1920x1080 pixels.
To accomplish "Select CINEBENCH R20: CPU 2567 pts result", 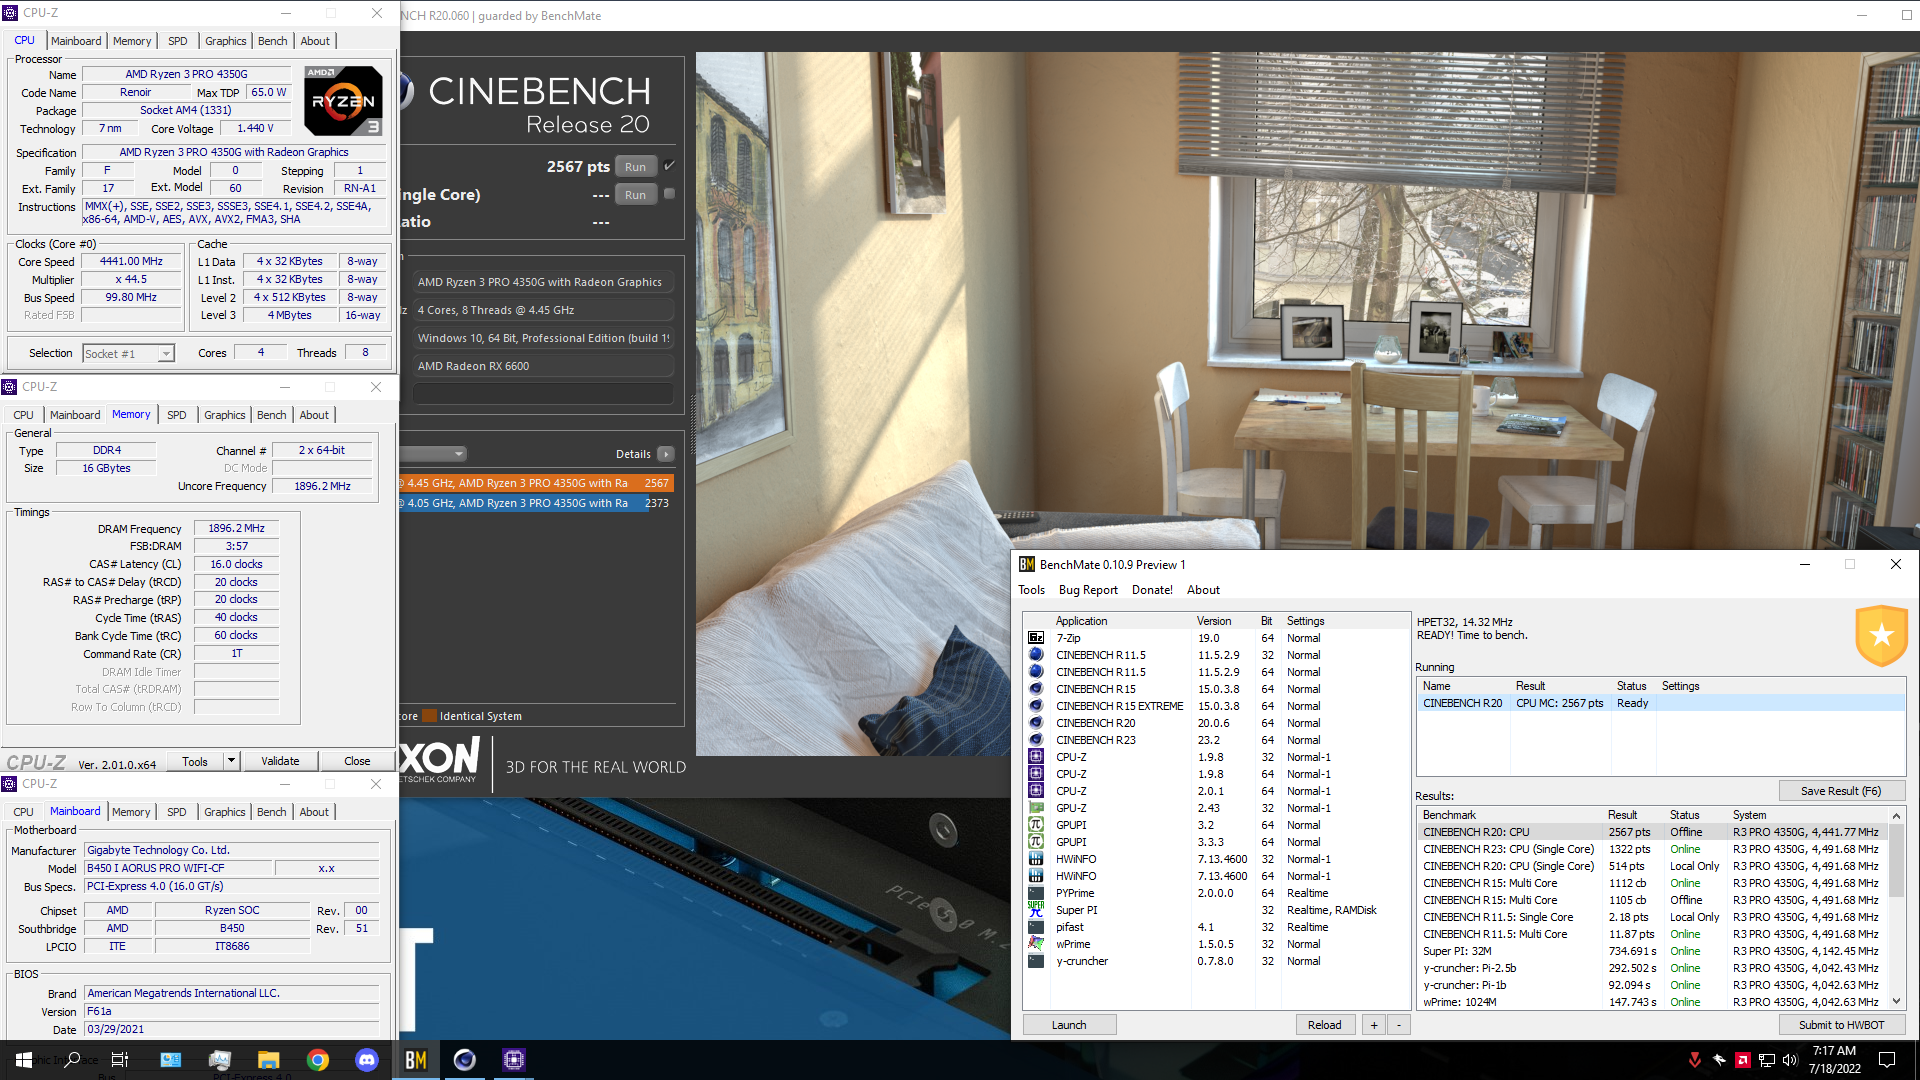I will click(x=1654, y=832).
